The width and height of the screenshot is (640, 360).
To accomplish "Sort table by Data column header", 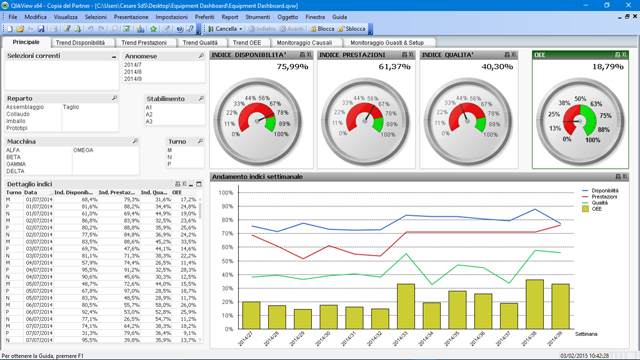I will click(x=37, y=192).
